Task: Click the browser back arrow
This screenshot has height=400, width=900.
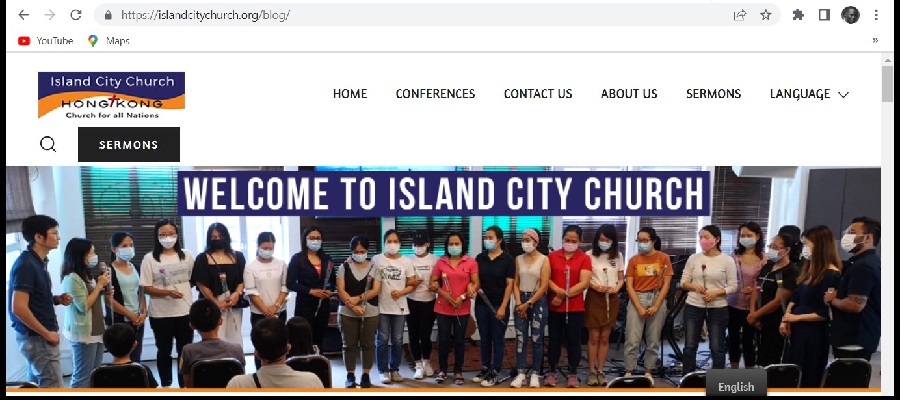Action: coord(24,15)
